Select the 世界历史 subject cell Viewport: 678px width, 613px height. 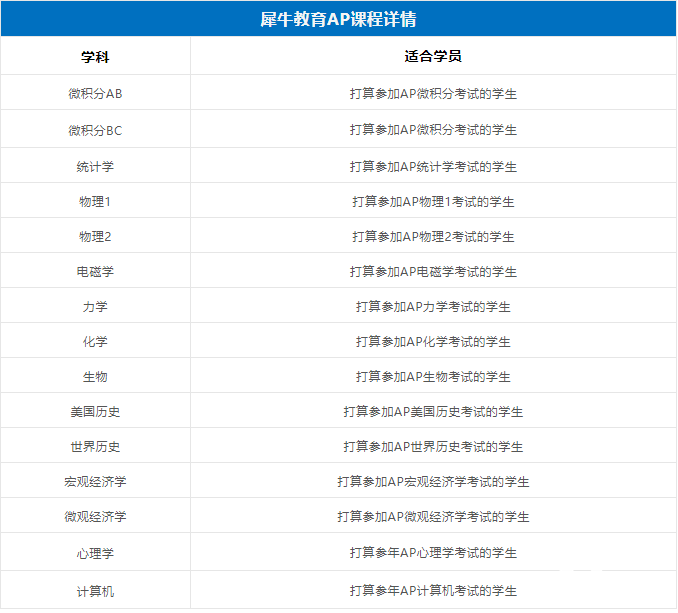point(95,447)
